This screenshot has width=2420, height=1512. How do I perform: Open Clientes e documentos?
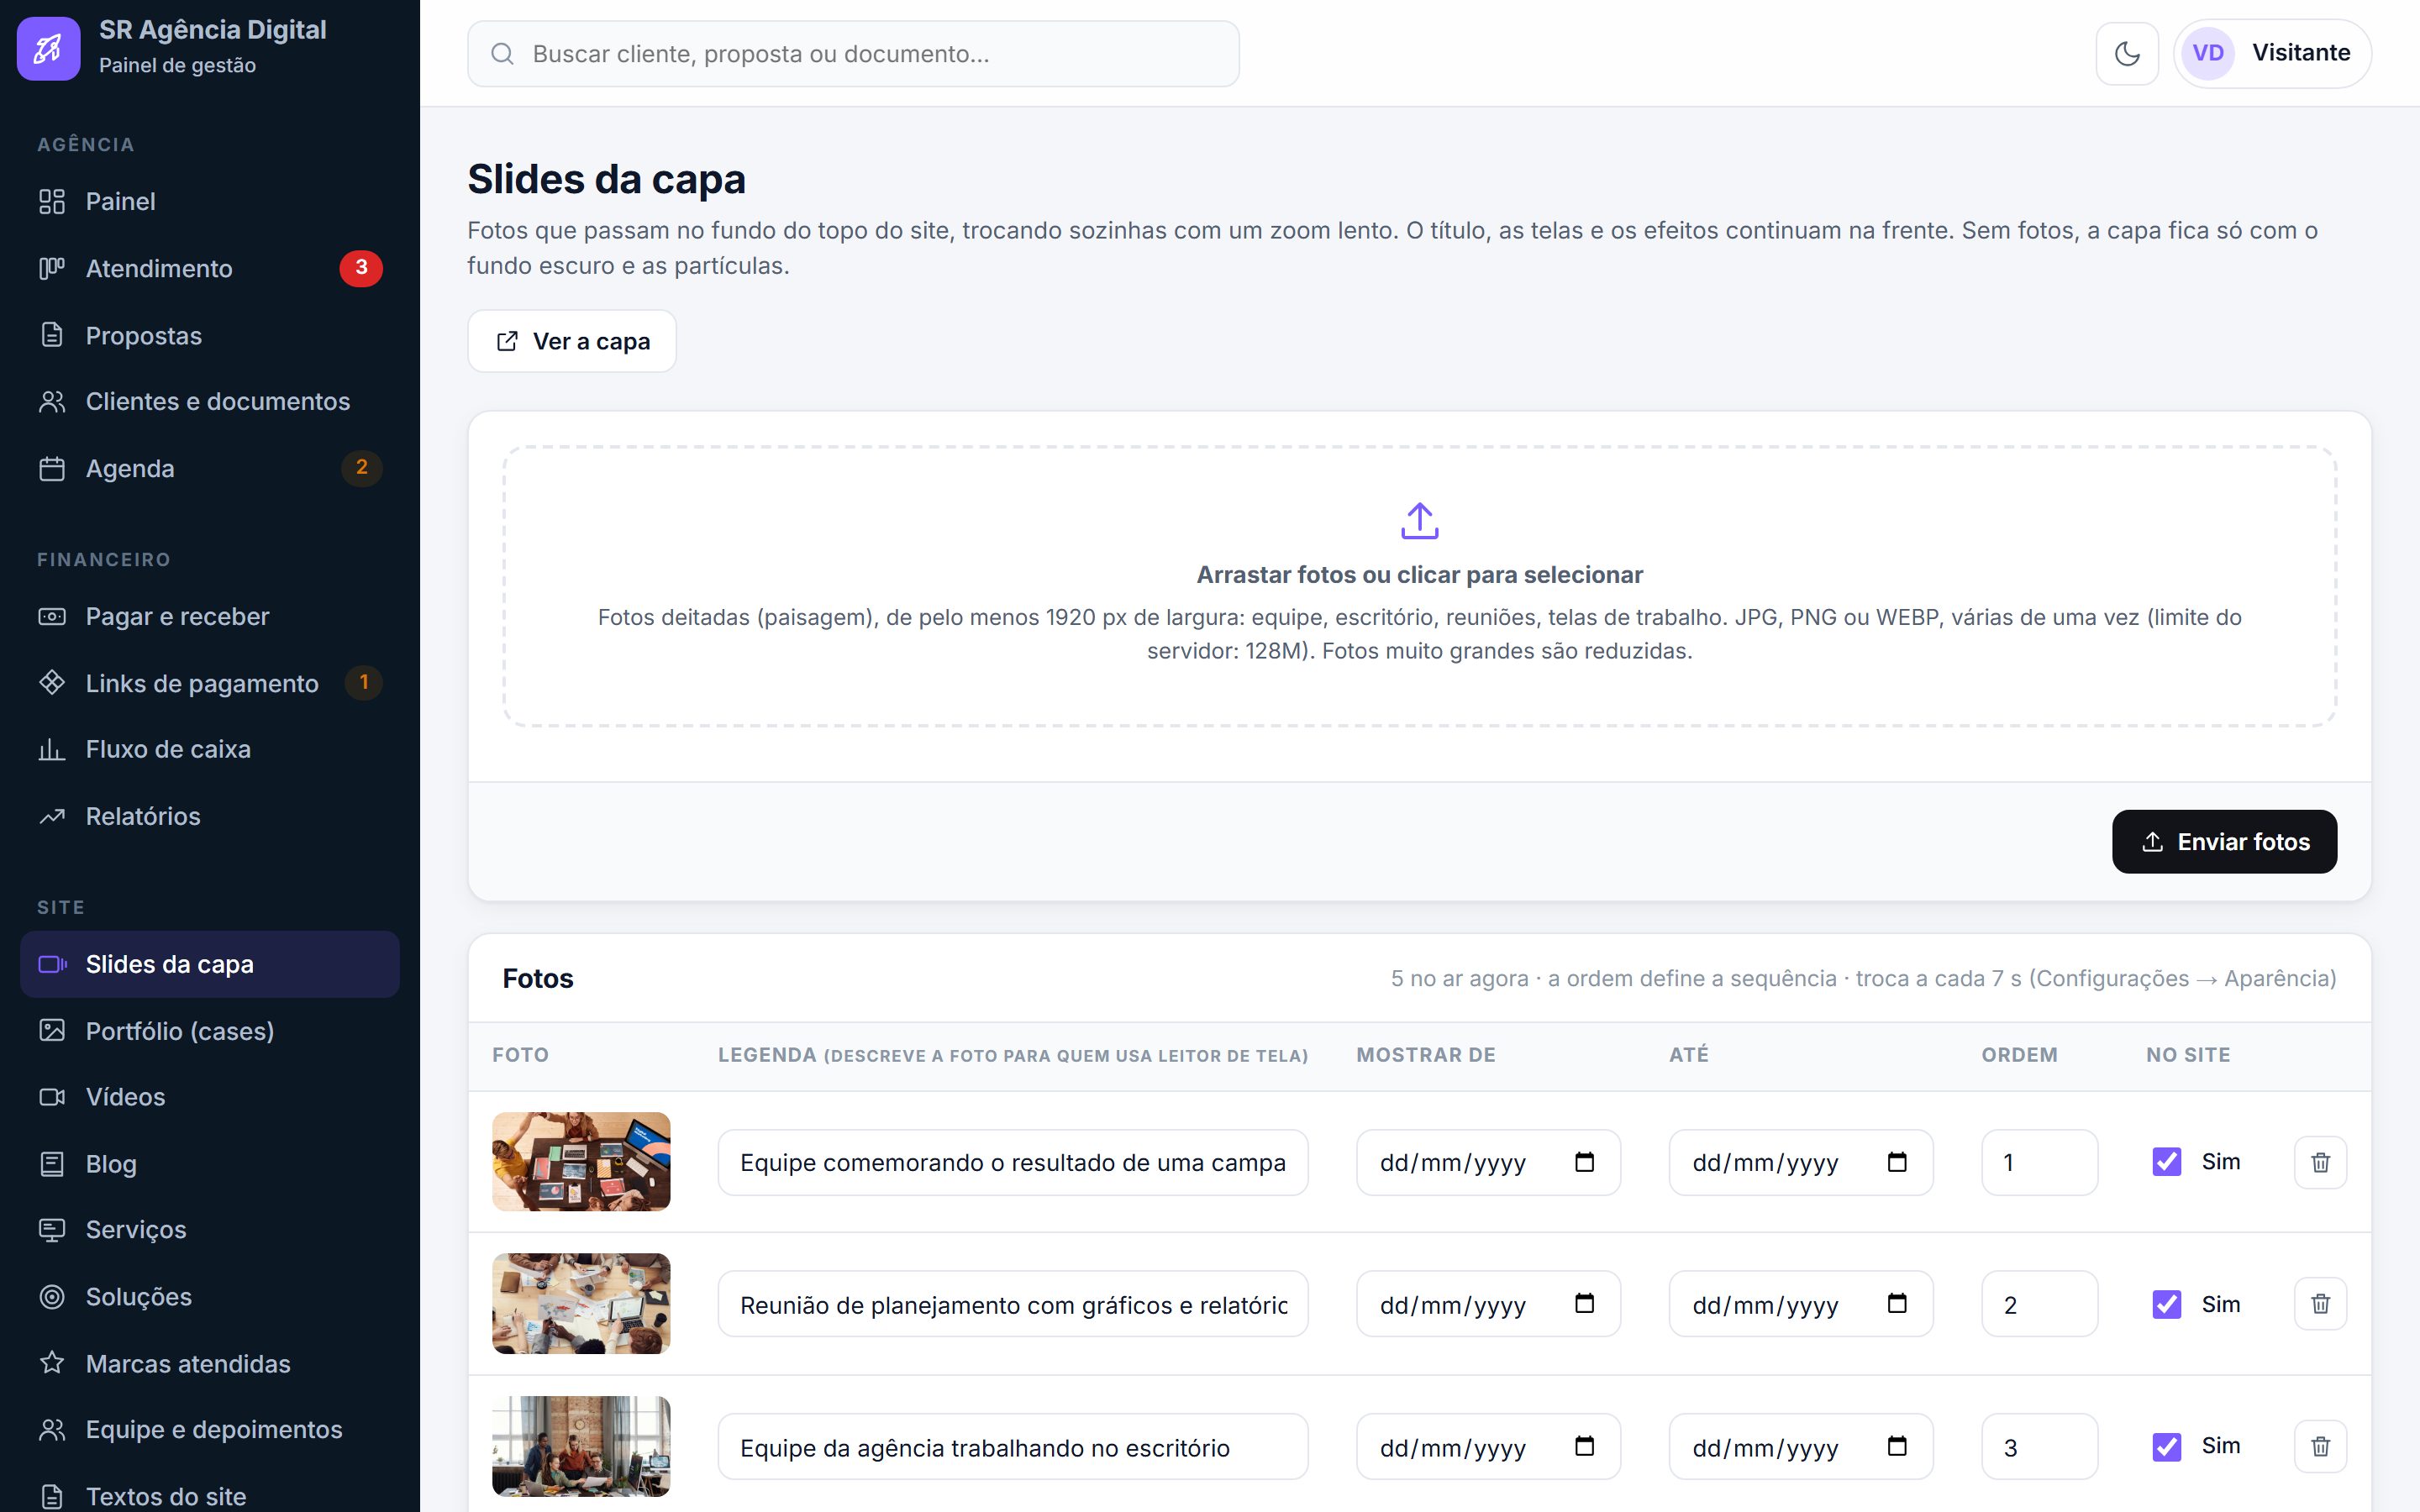click(210, 402)
